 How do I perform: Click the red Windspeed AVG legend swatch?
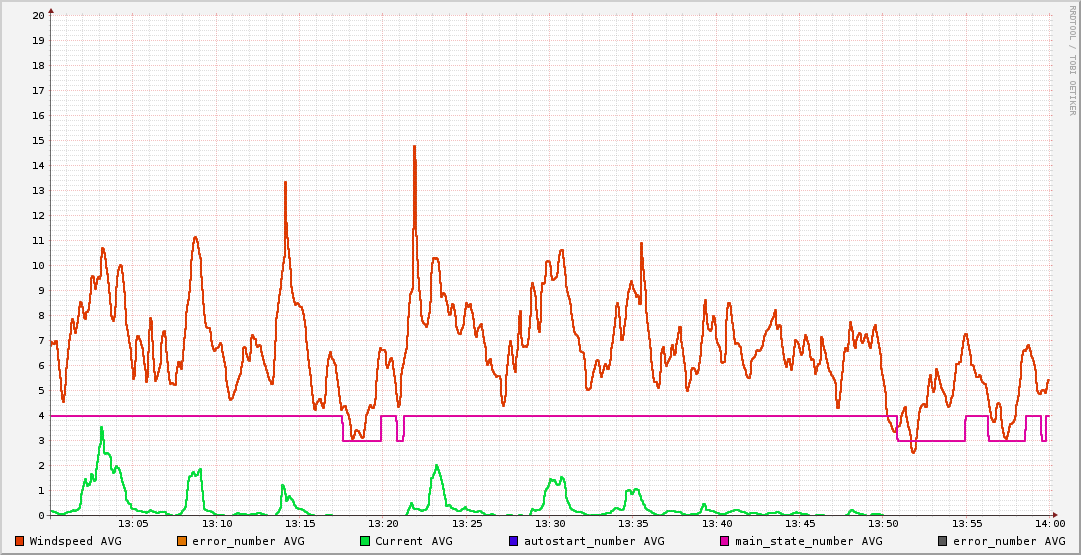[20, 541]
